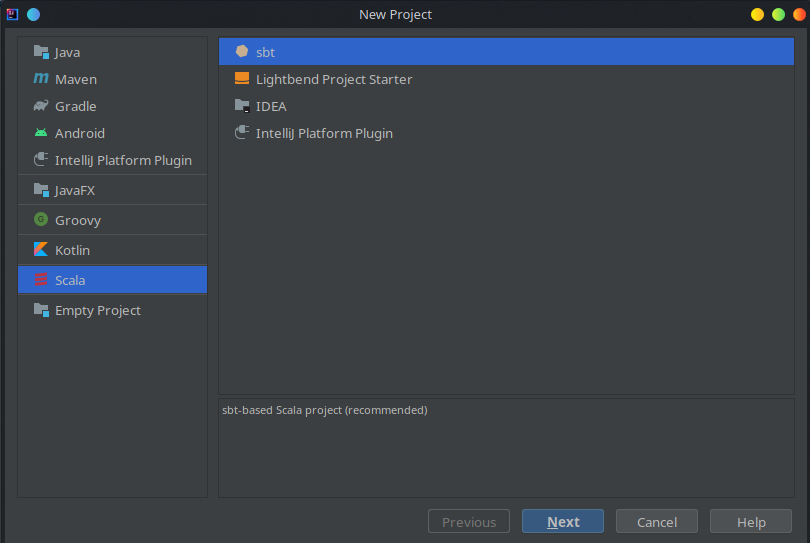Screen dimensions: 810x543
Task: Click the Empty Project folder icon
Action: 41,309
